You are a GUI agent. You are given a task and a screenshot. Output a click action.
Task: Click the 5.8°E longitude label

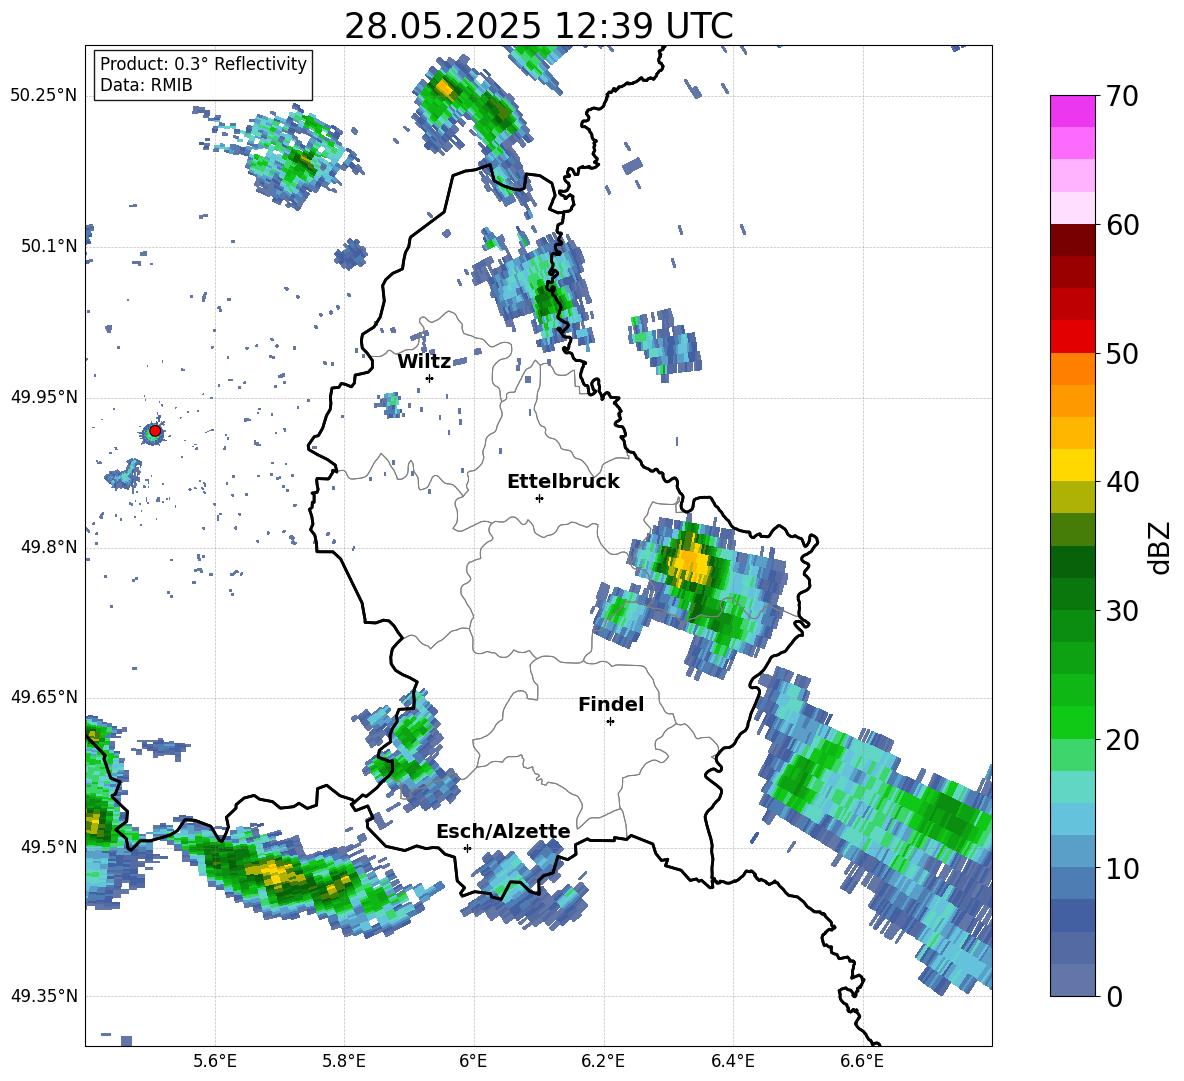coord(344,1061)
